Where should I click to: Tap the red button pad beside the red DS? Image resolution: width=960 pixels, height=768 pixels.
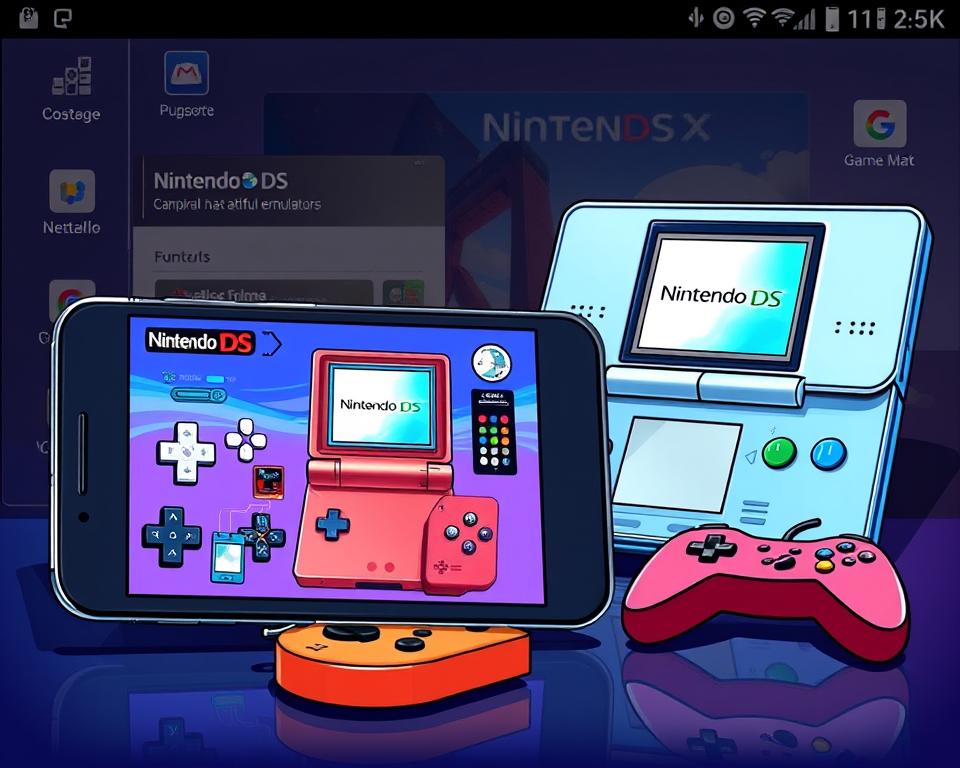(462, 545)
